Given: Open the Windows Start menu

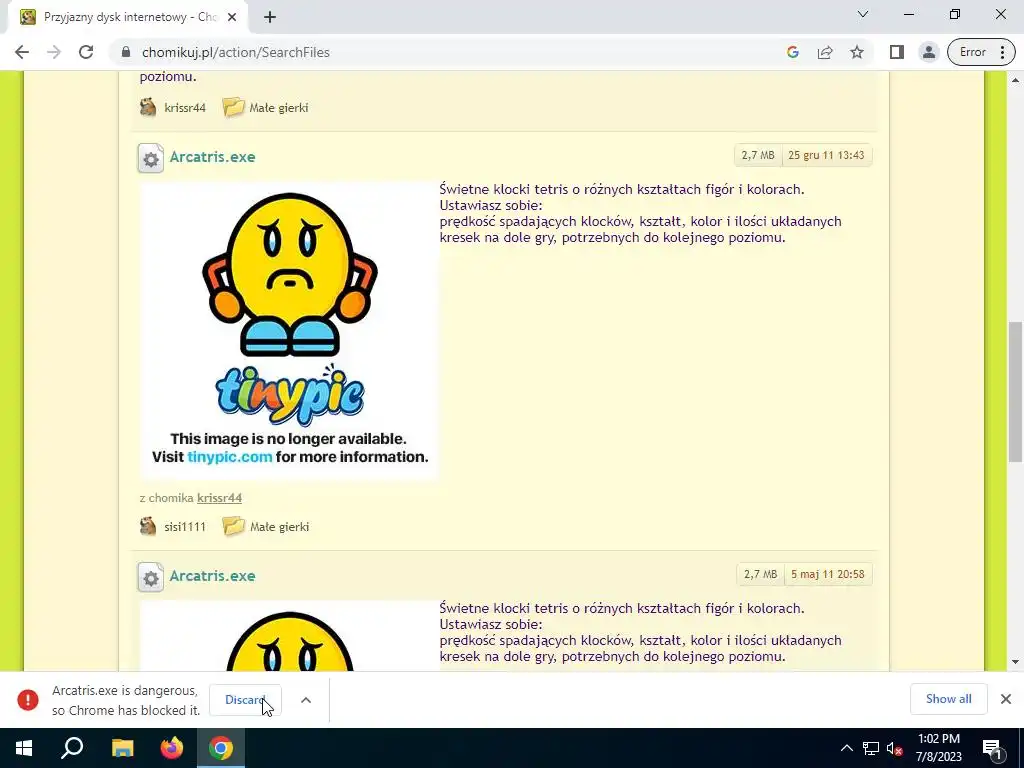Looking at the screenshot, I should click(24, 748).
